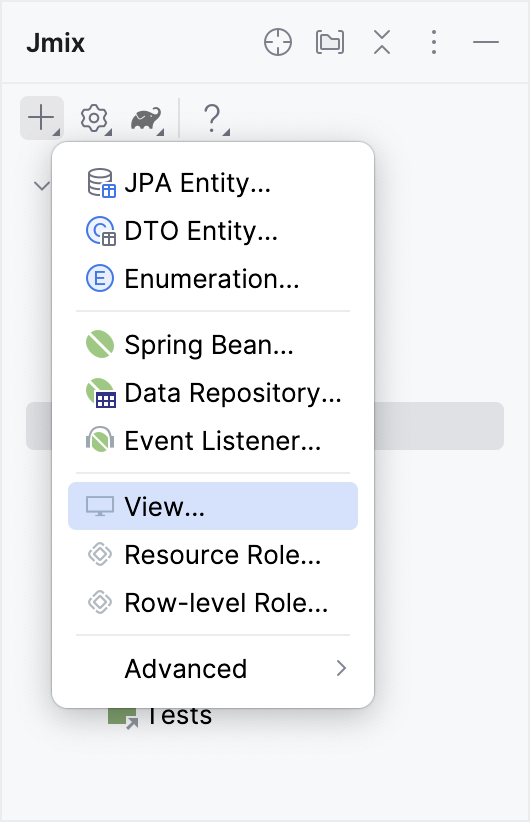Screen dimensions: 530x822
Task: Click the Enumeration E icon
Action: [100, 278]
